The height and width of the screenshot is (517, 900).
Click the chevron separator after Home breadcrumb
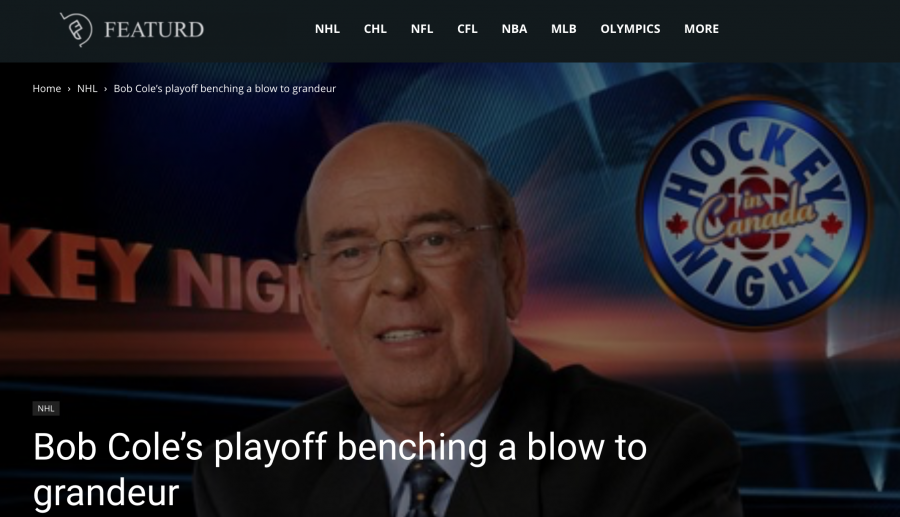[69, 89]
